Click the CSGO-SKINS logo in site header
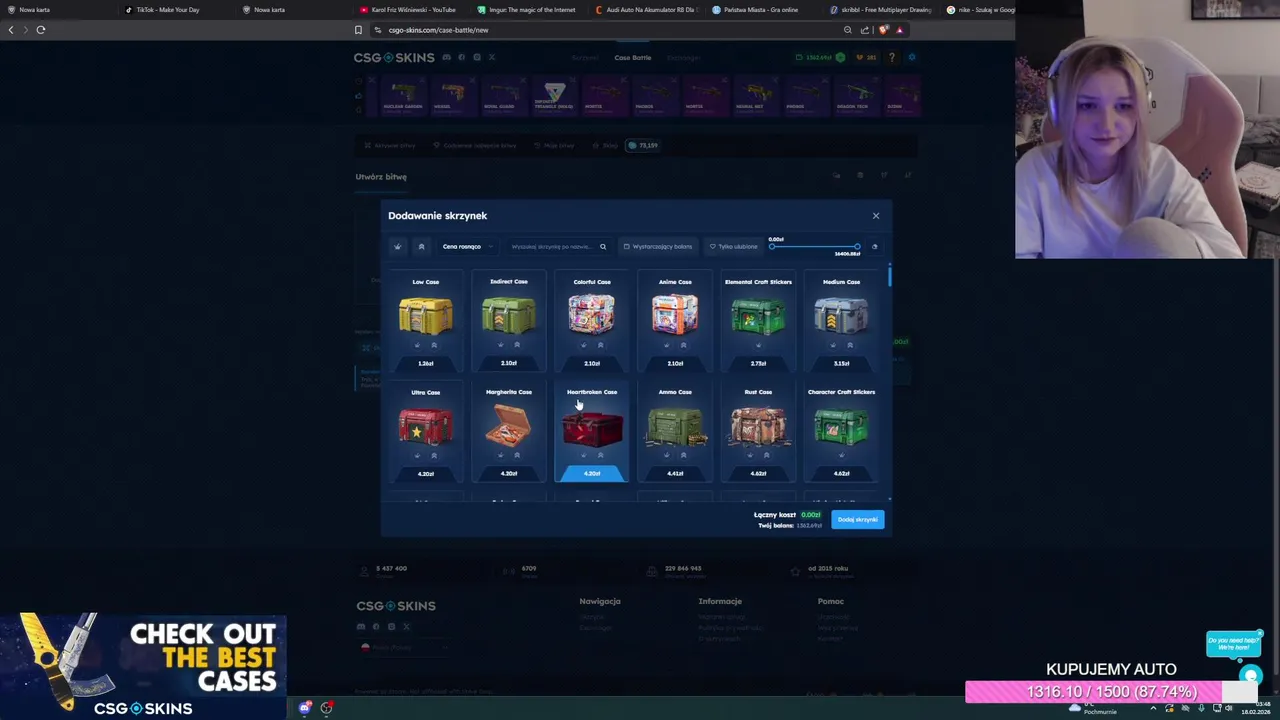Image resolution: width=1280 pixels, height=720 pixels. point(394,57)
